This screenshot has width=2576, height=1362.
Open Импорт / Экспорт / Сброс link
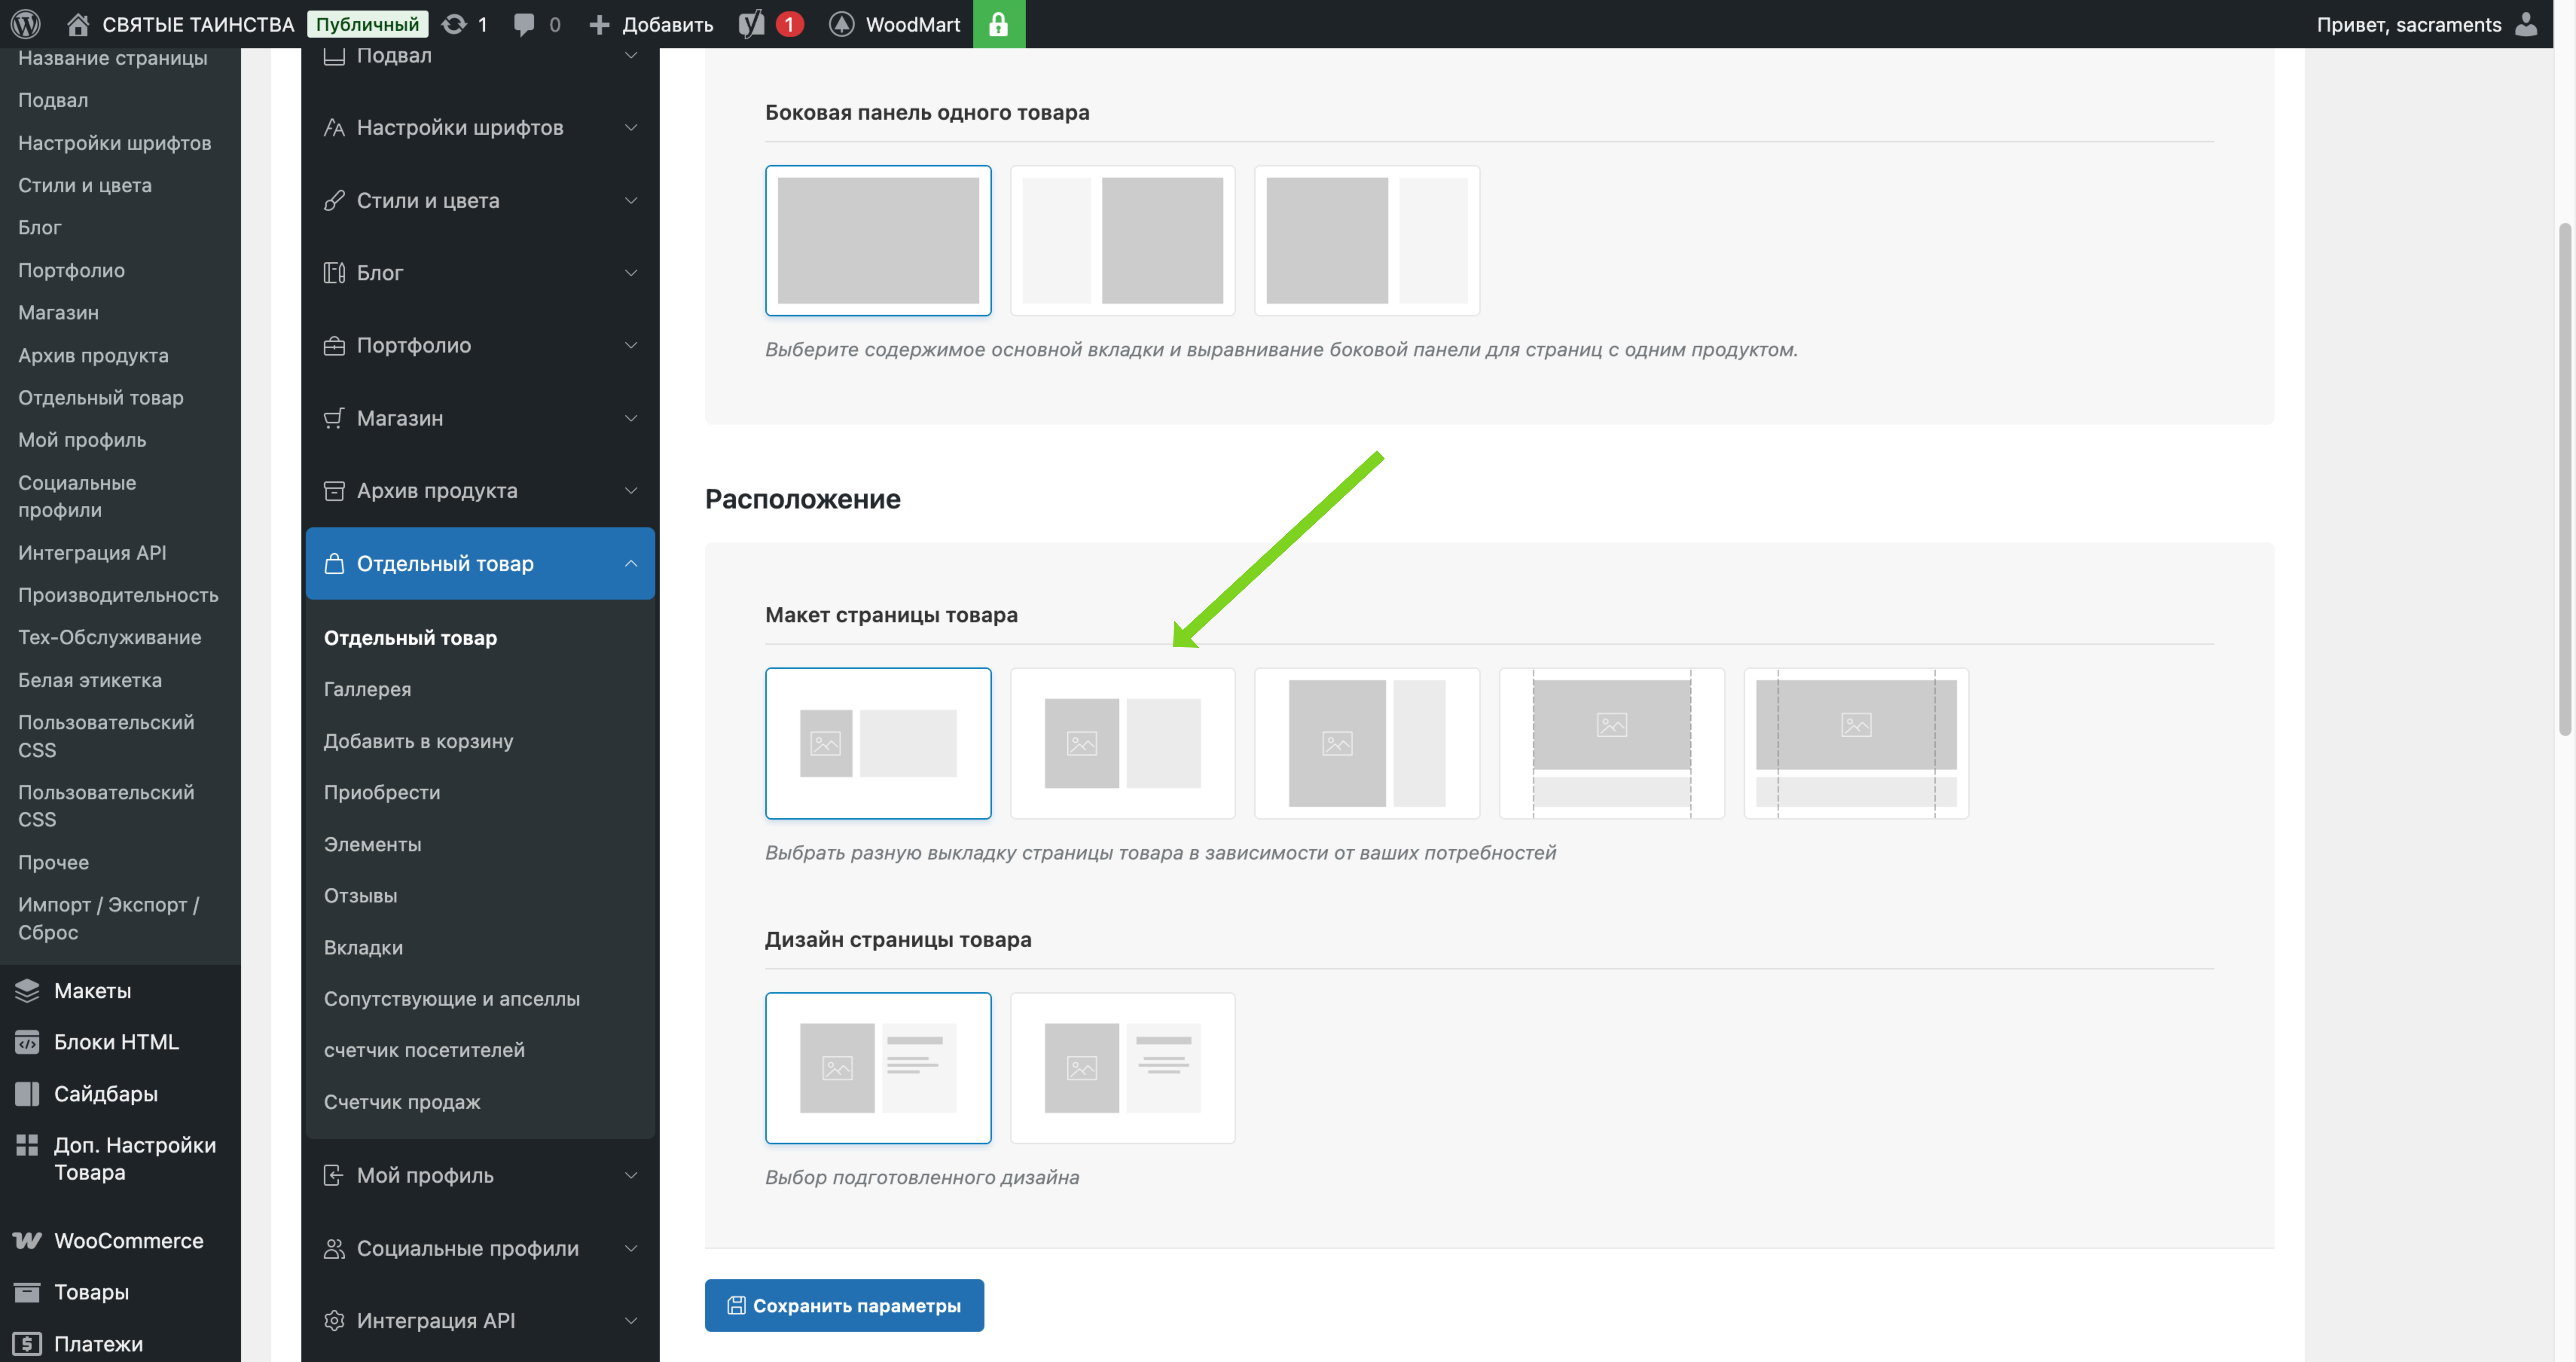coord(108,919)
